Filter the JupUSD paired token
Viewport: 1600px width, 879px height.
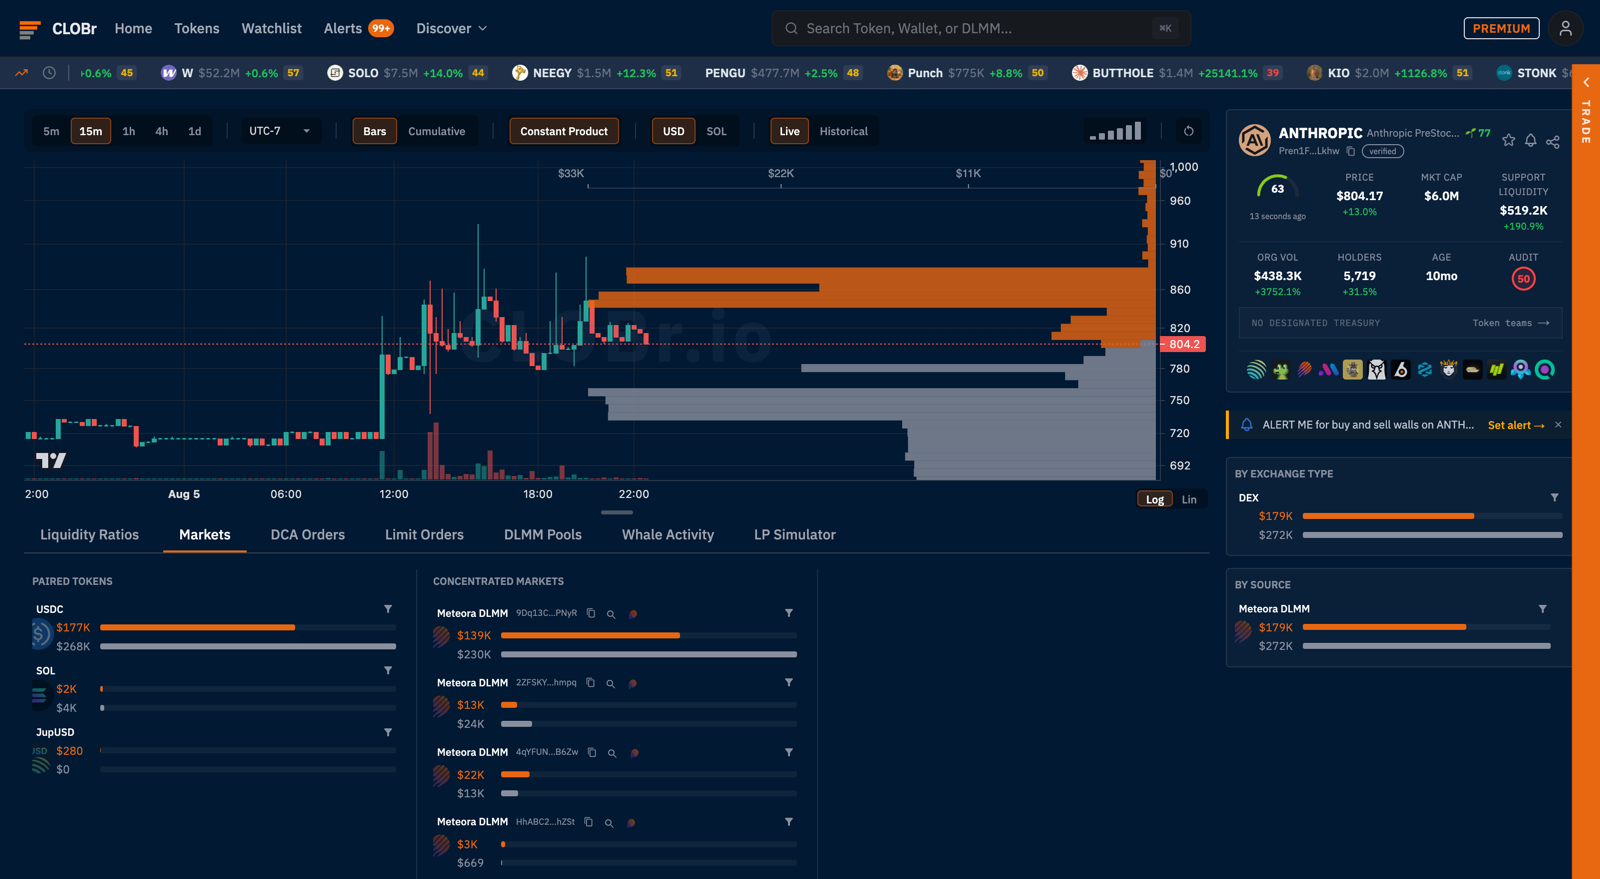[388, 733]
